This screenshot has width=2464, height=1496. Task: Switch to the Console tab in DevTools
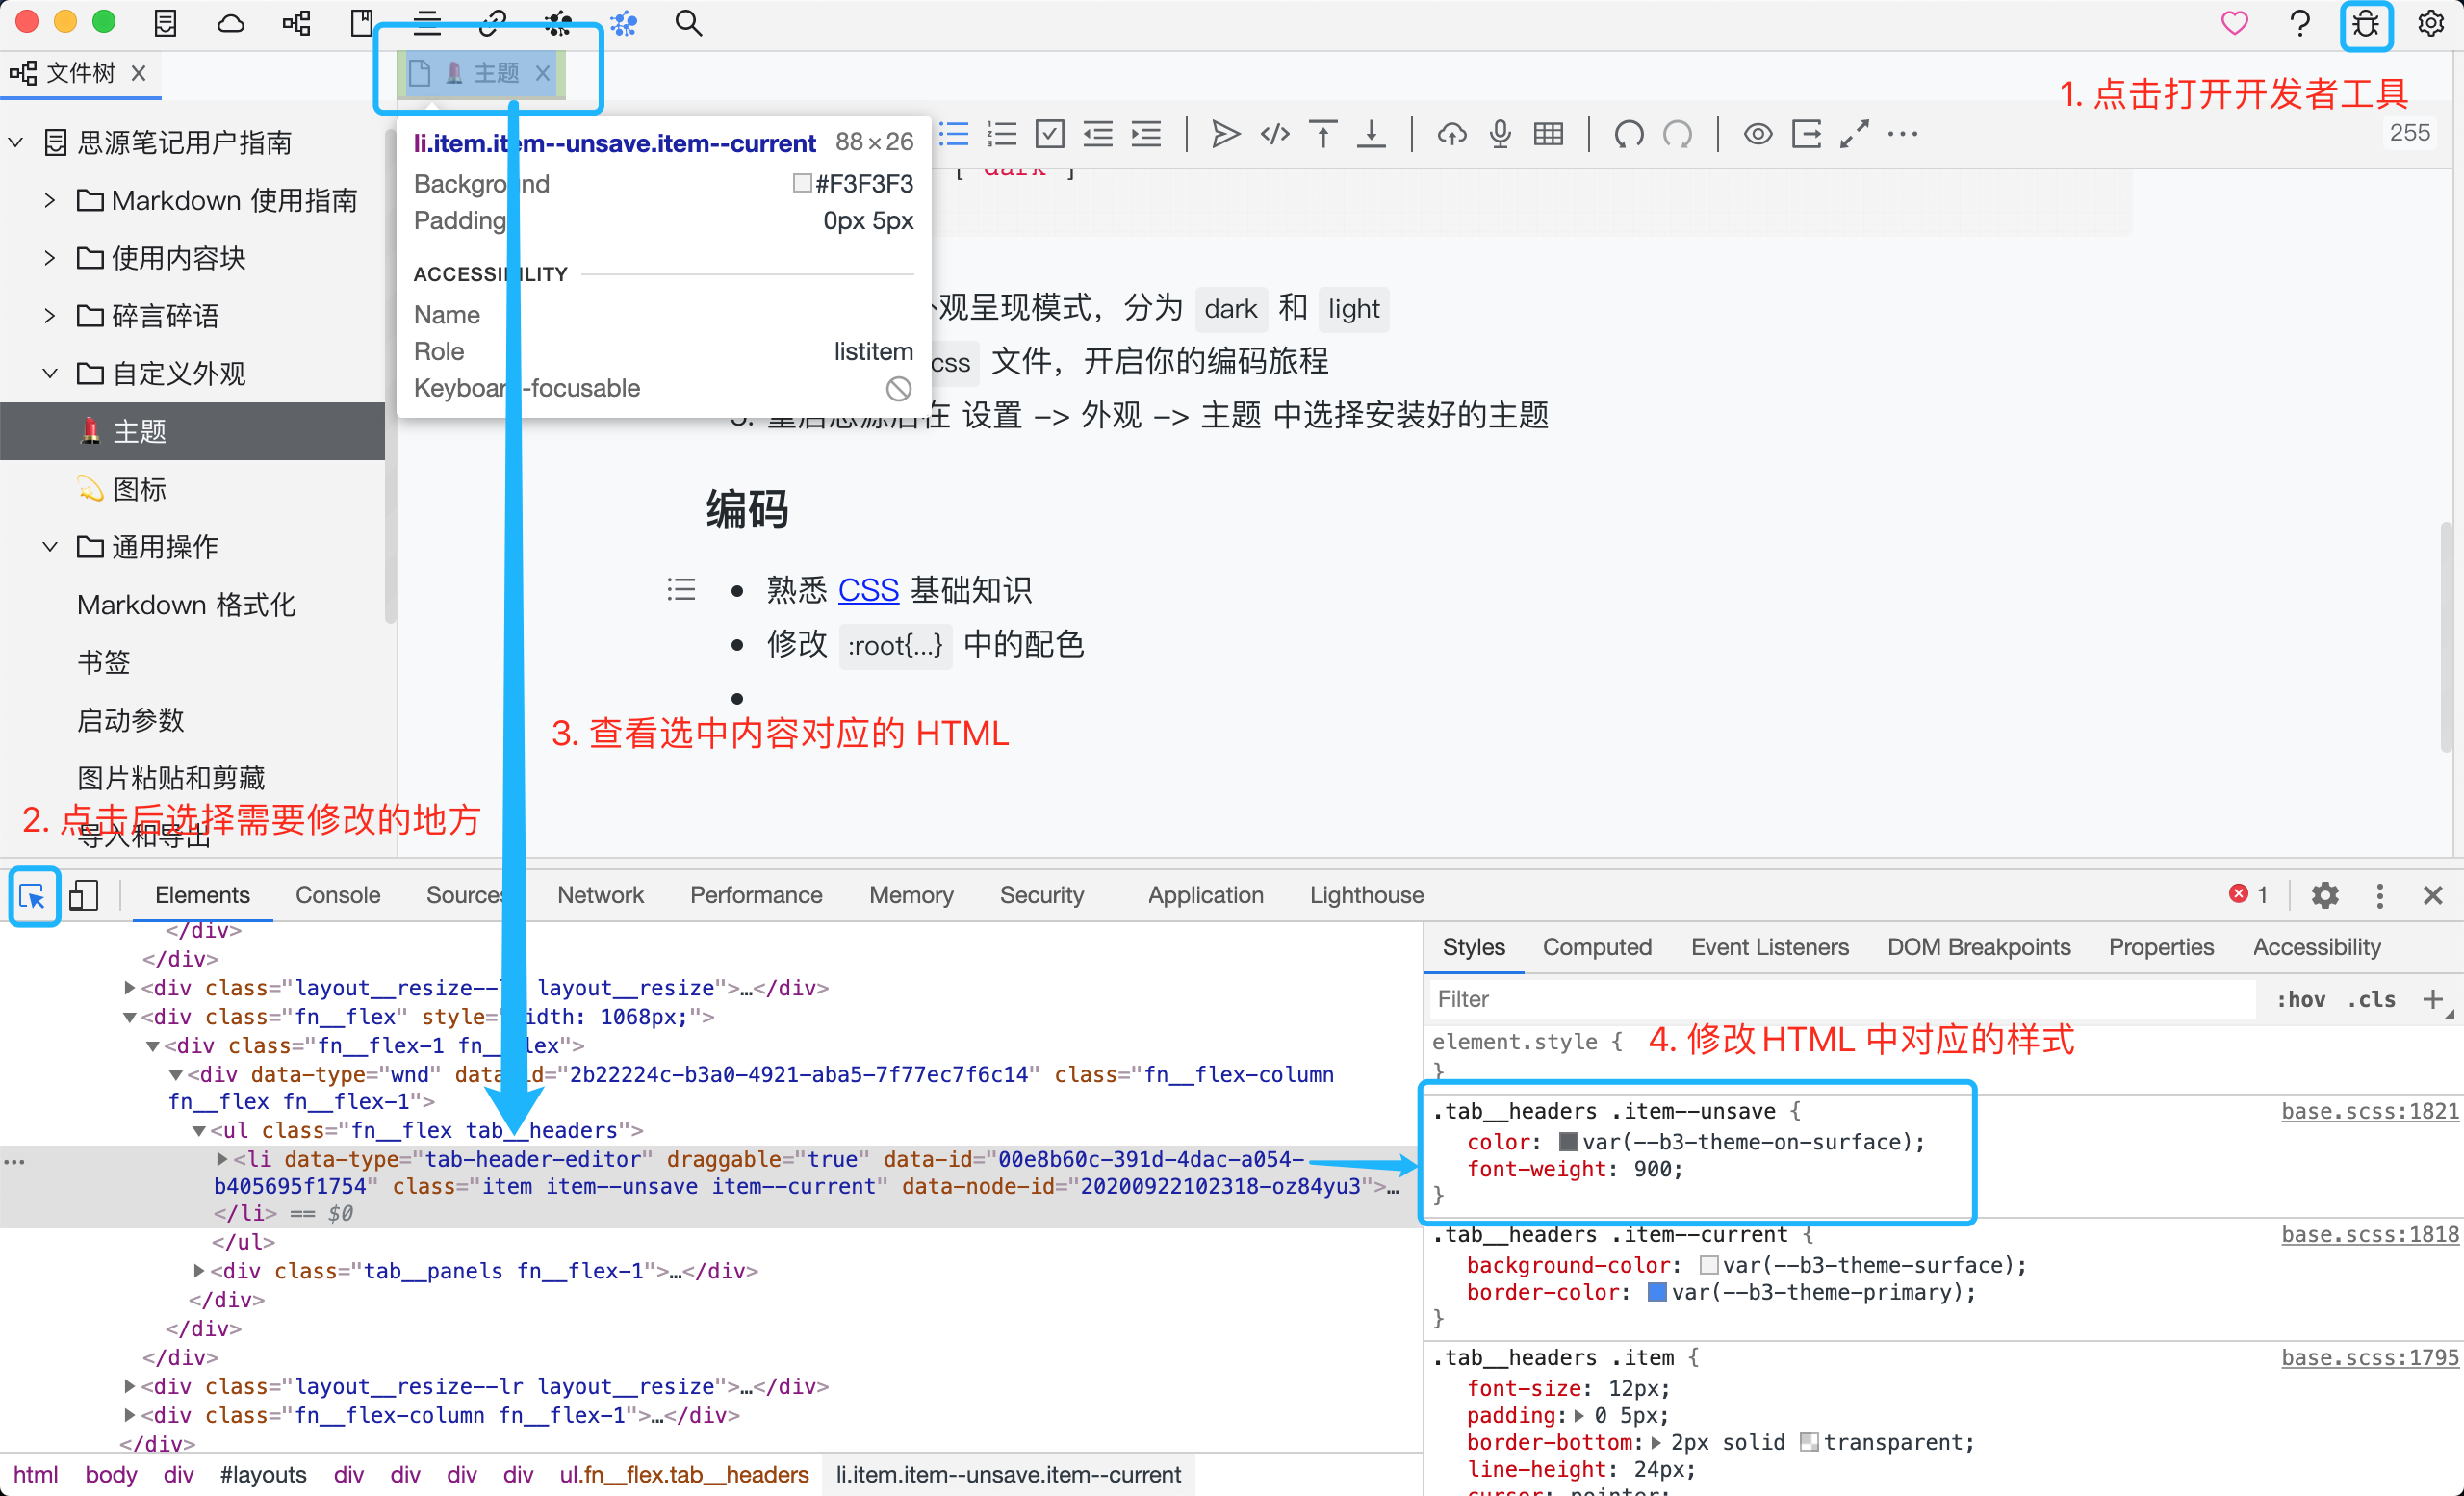337,895
